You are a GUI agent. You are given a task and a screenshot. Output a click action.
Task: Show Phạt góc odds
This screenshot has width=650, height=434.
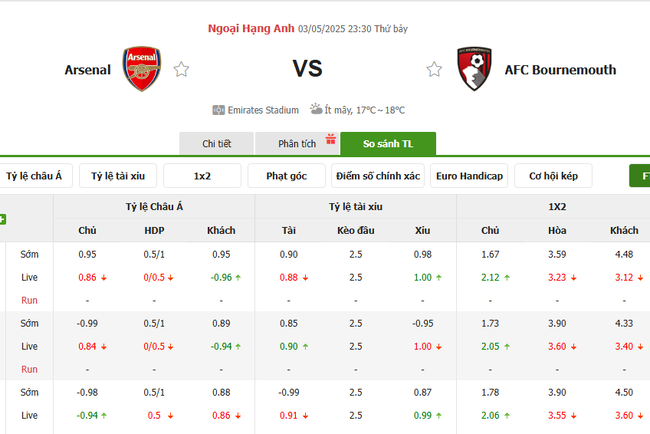click(286, 176)
